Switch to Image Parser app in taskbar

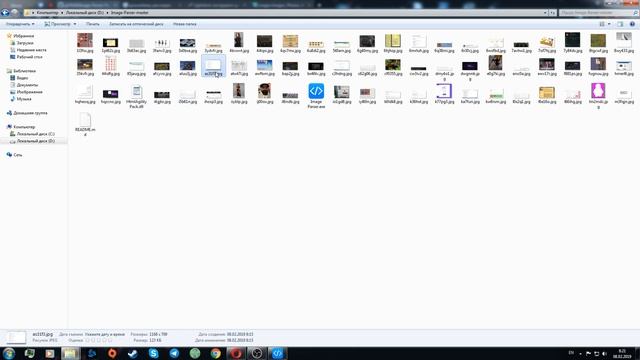click(278, 353)
